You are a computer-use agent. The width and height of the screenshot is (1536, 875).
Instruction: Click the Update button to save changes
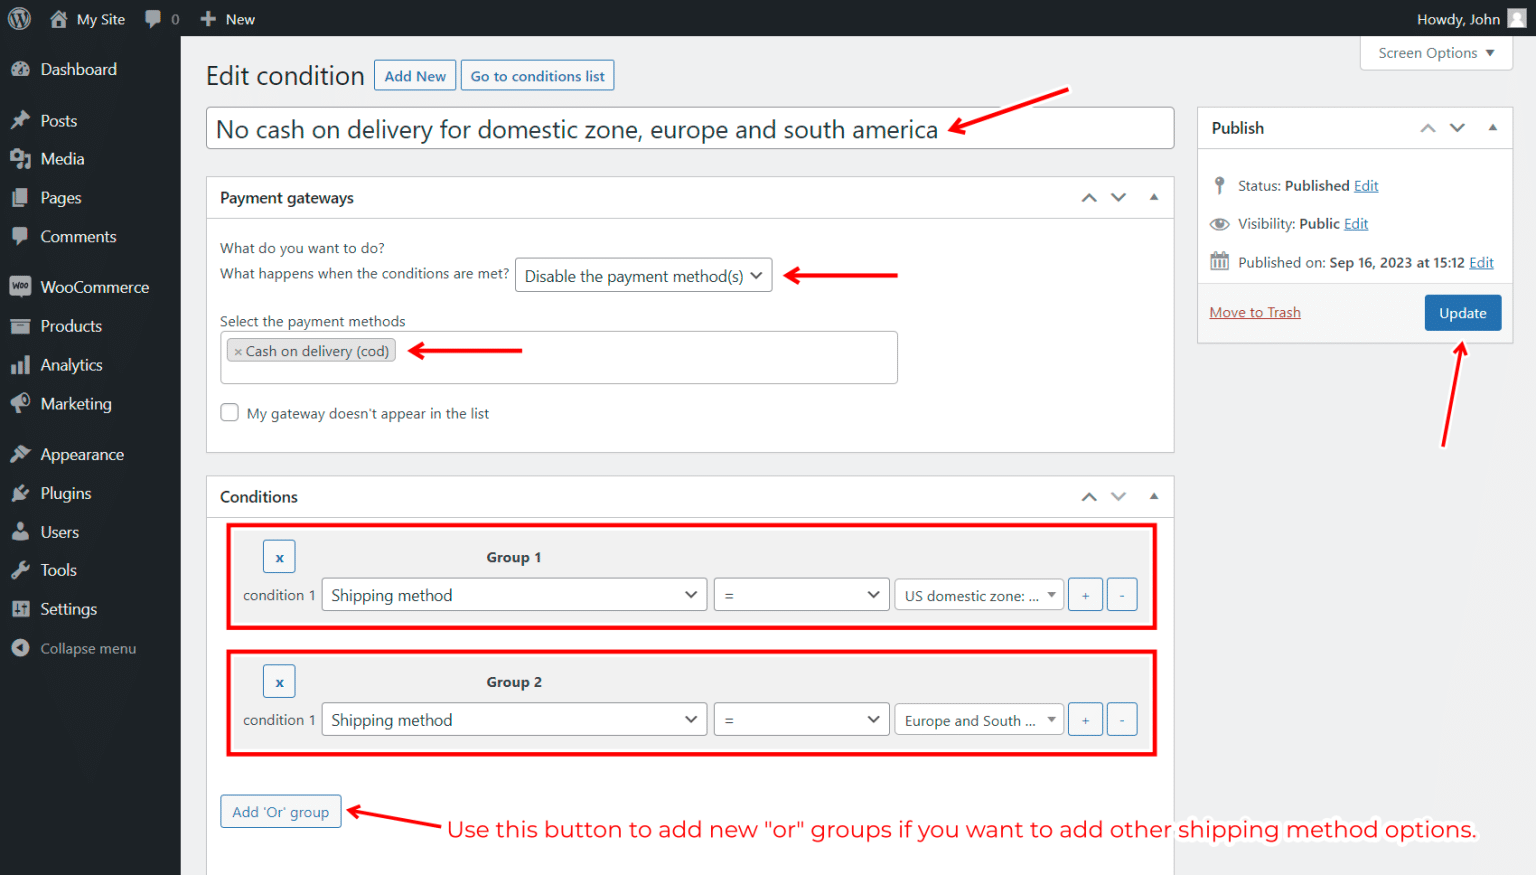(x=1462, y=312)
